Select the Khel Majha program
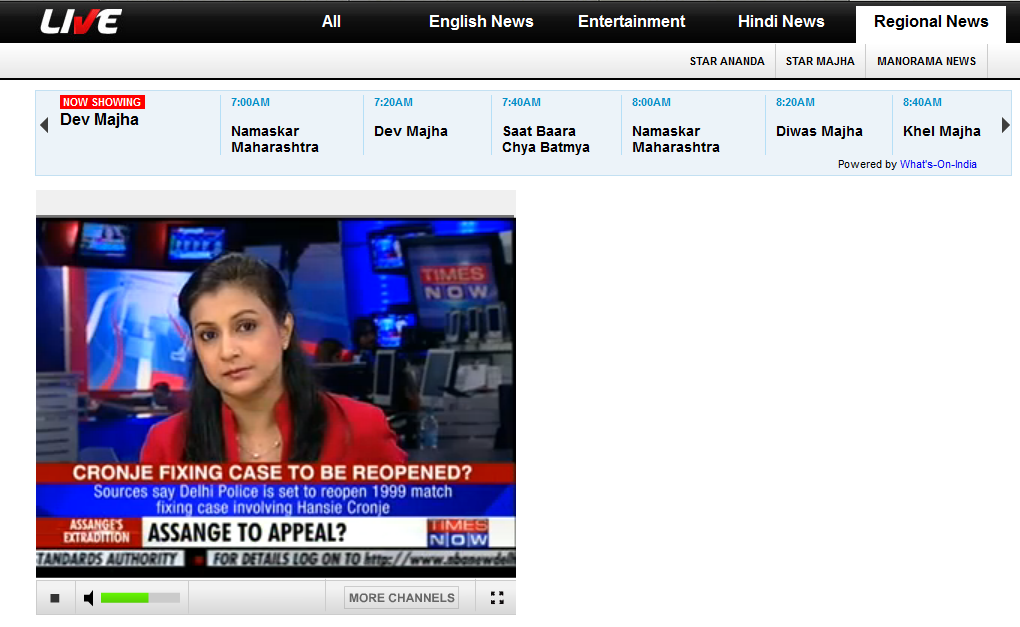Viewport: 1020px width, 627px height. (941, 131)
